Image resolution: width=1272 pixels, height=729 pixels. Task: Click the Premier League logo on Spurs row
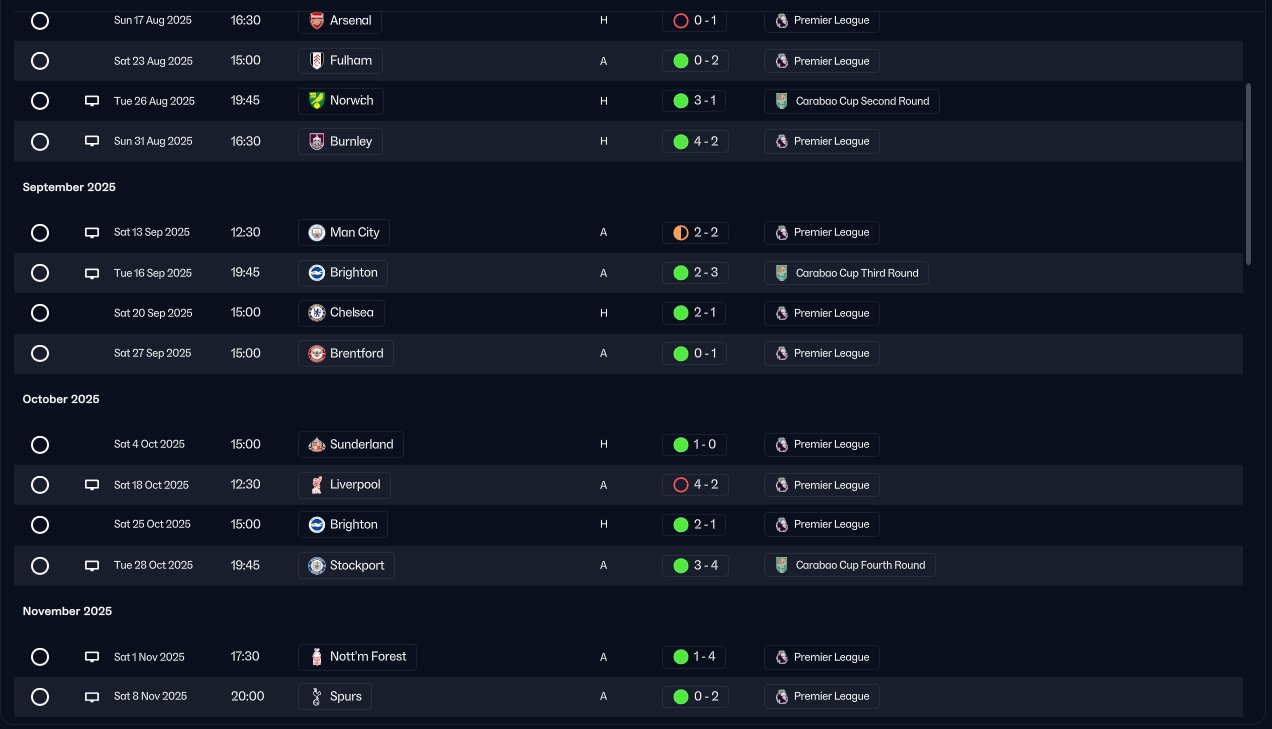pyautogui.click(x=782, y=696)
